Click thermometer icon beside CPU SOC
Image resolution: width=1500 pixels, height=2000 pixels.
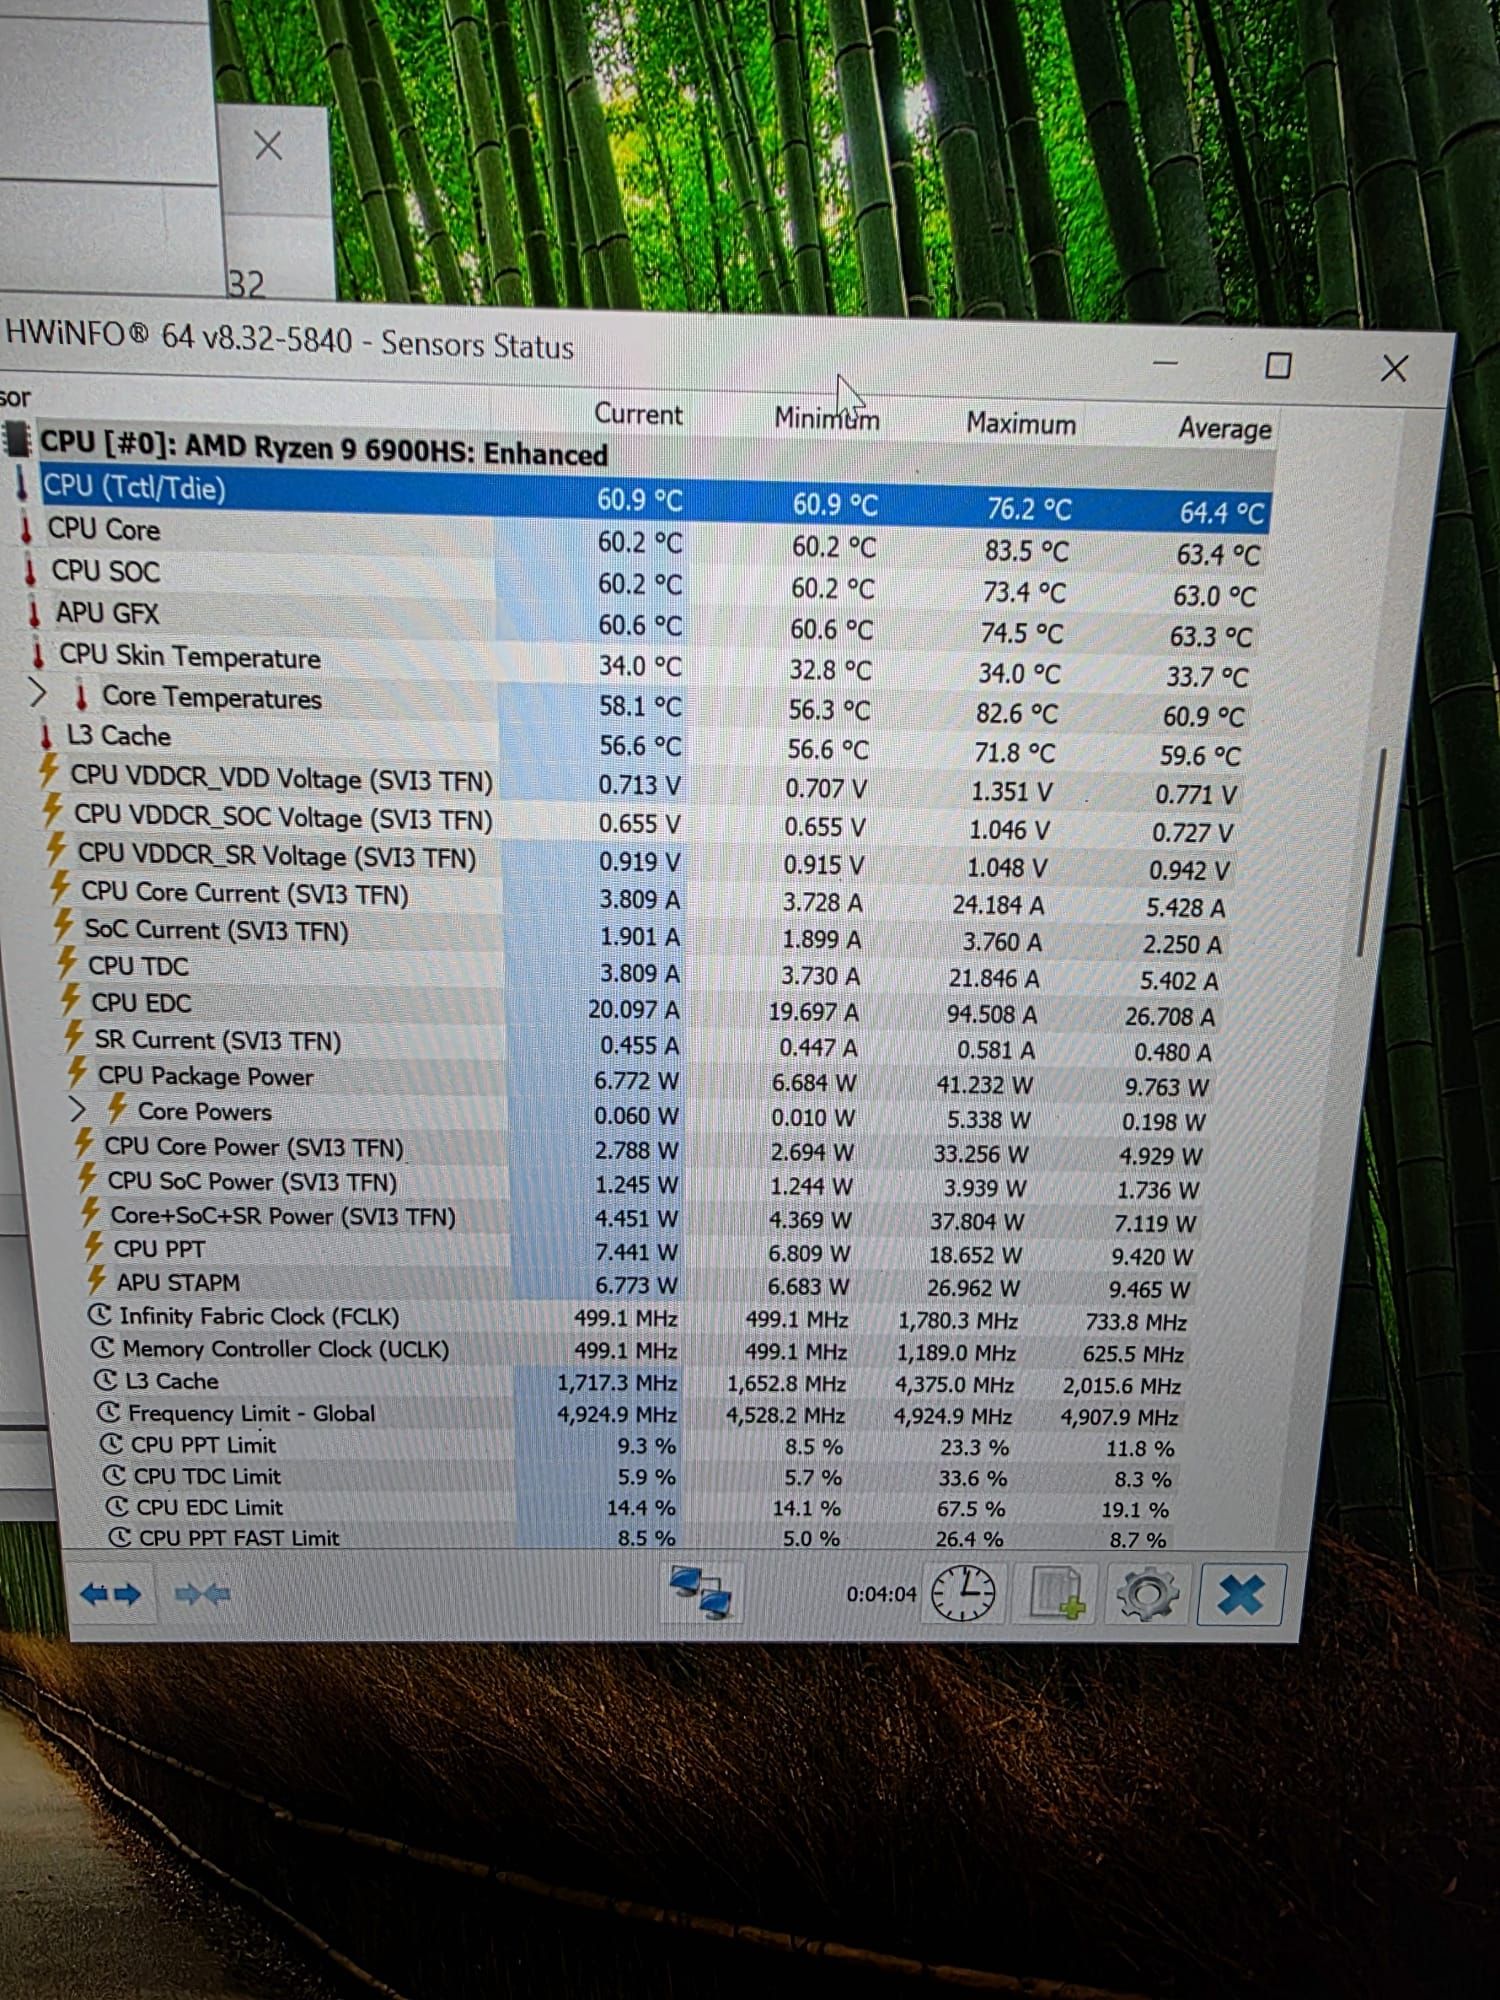31,570
